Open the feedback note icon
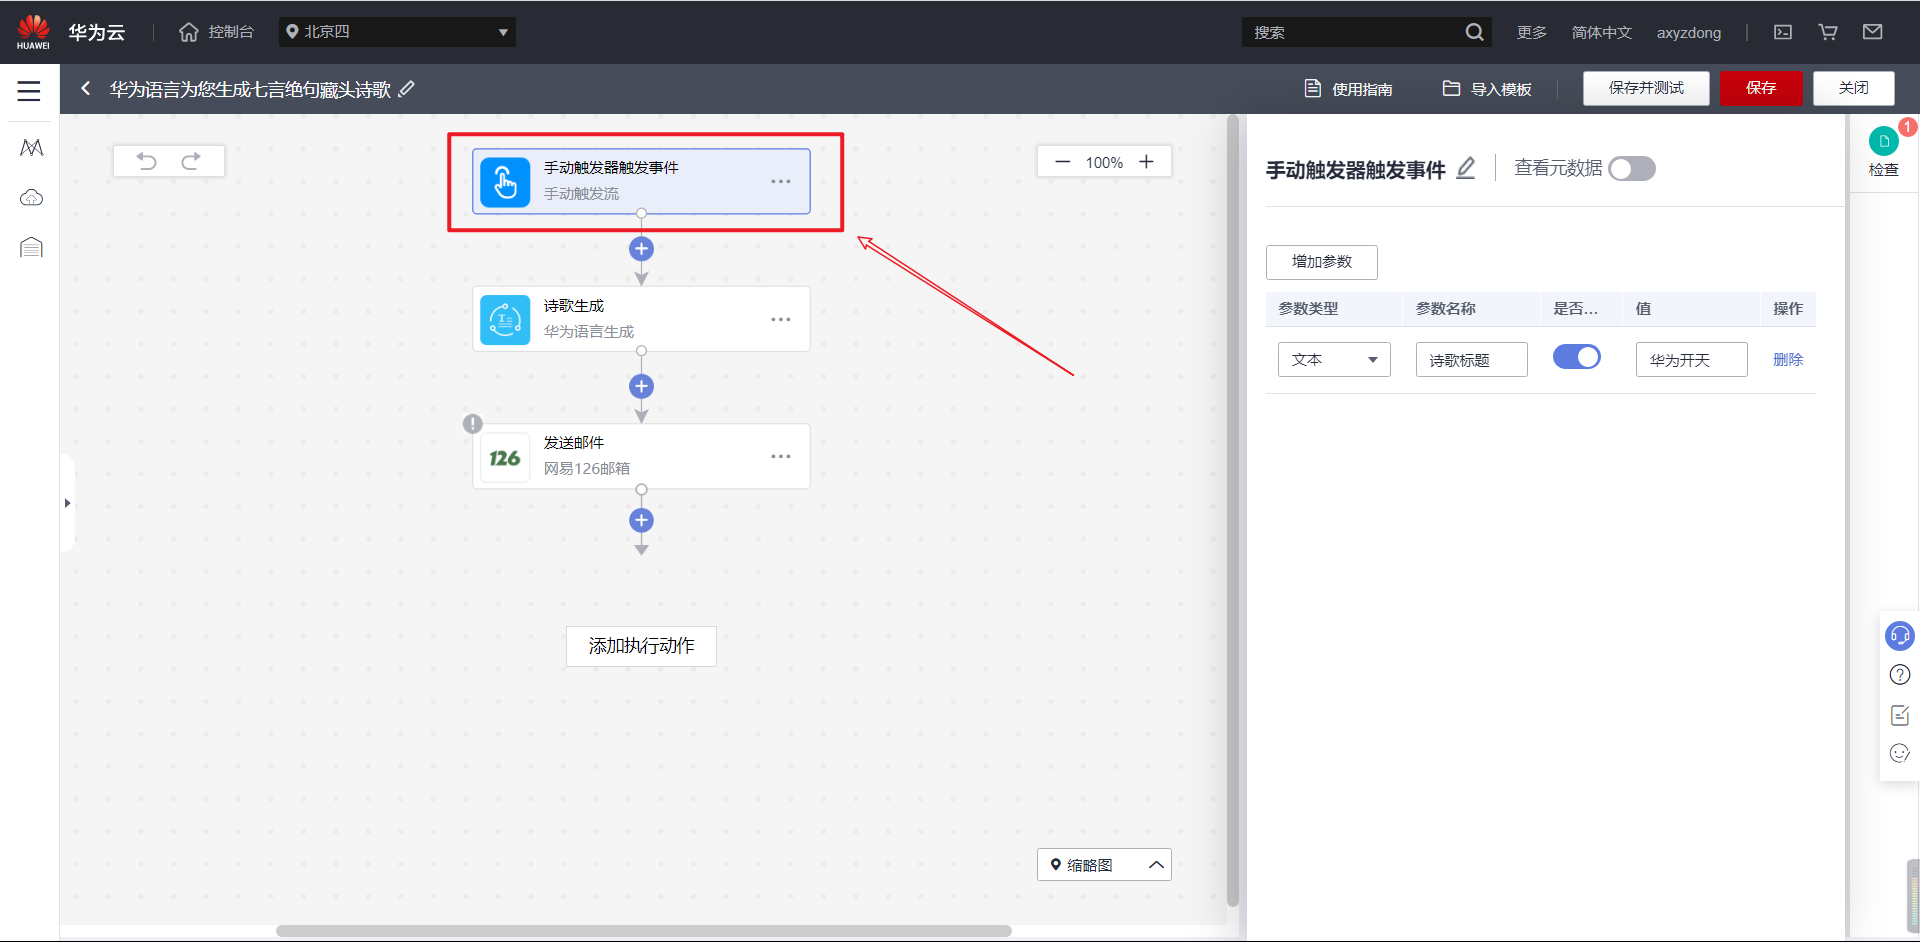Viewport: 1920px width, 942px height. coord(1900,715)
